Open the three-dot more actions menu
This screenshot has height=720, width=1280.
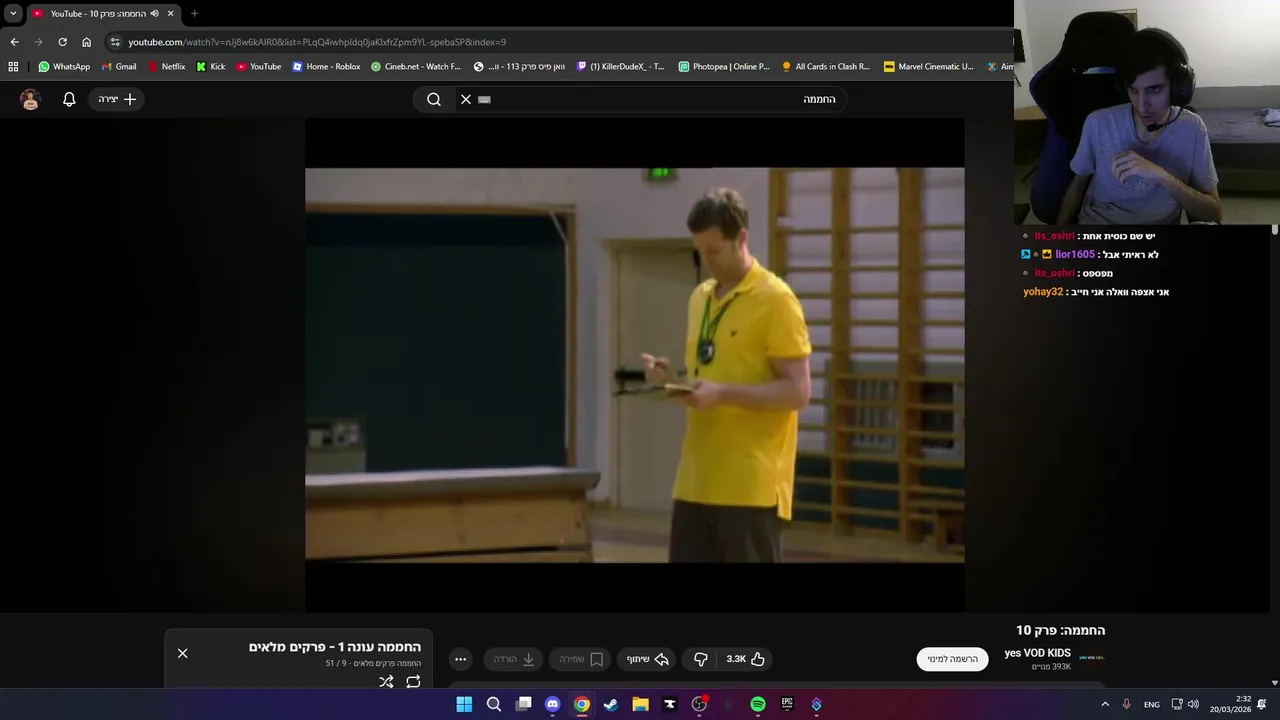[460, 659]
